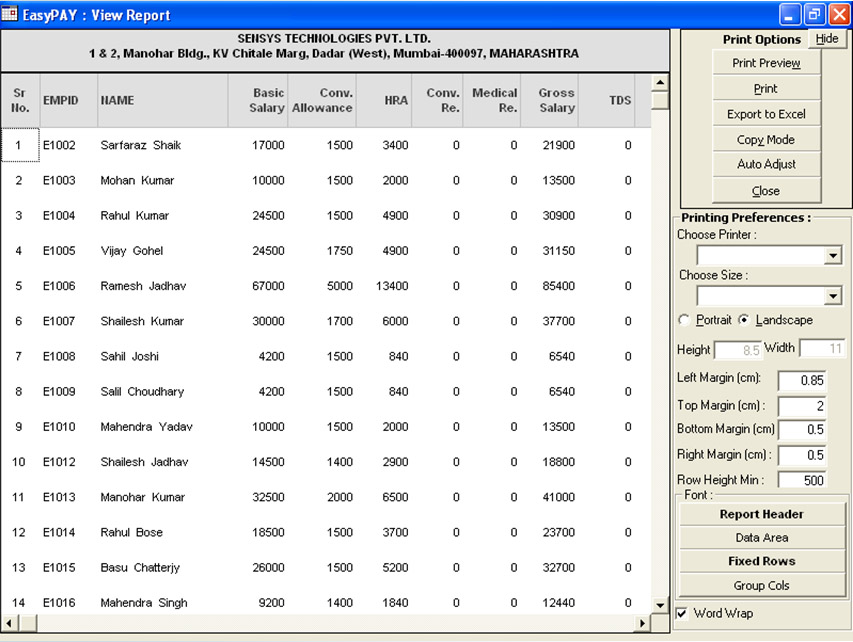Edit the Left Margin field
Viewport: 853px width, 642px height.
(802, 380)
